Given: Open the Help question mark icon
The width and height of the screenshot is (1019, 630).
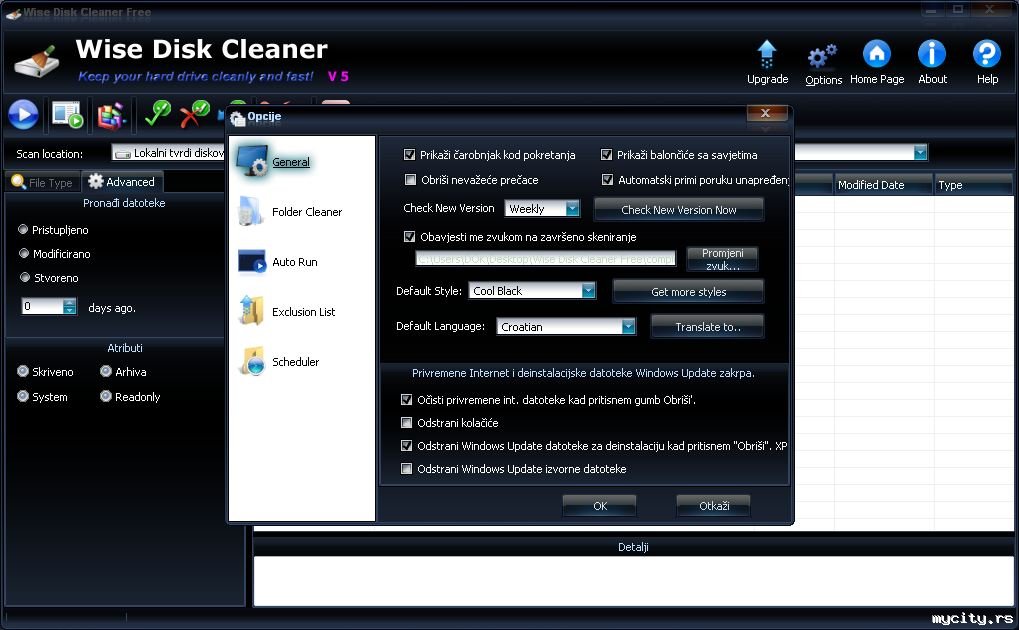Looking at the screenshot, I should (987, 53).
